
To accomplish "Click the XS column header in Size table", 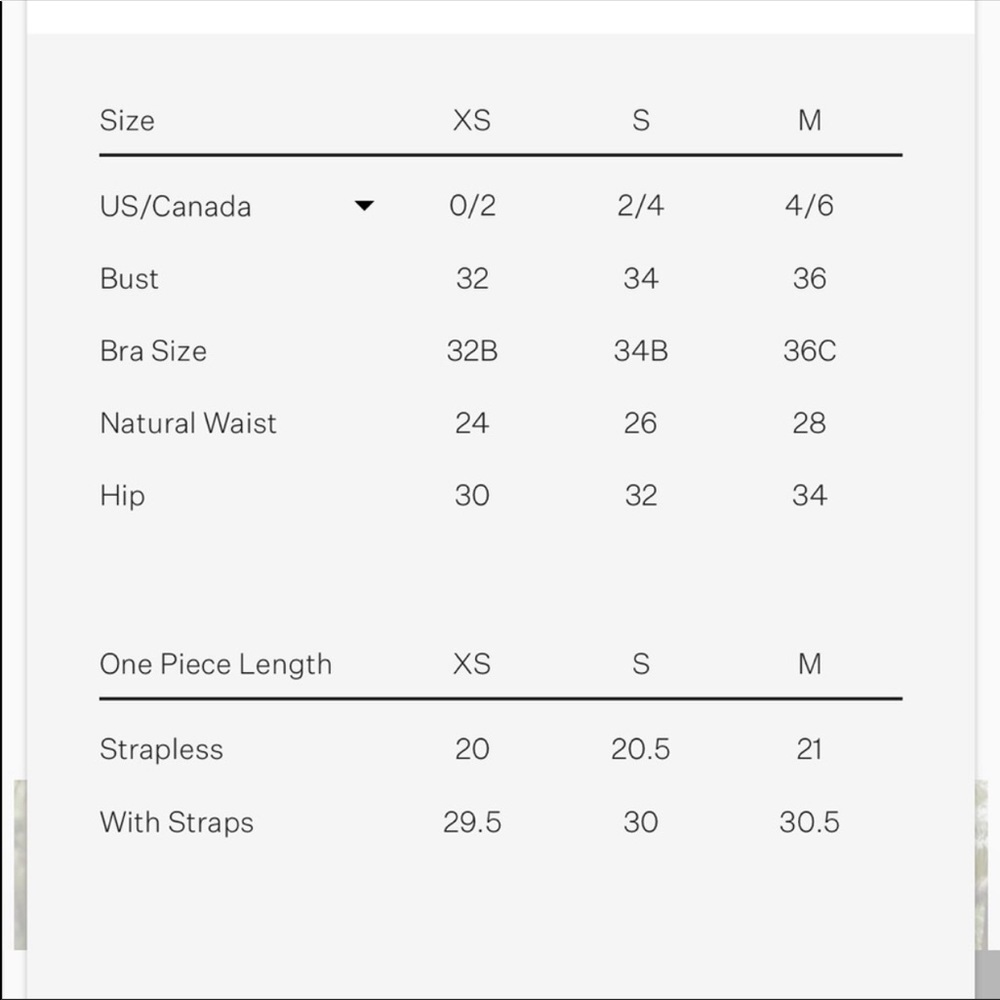I will 472,120.
